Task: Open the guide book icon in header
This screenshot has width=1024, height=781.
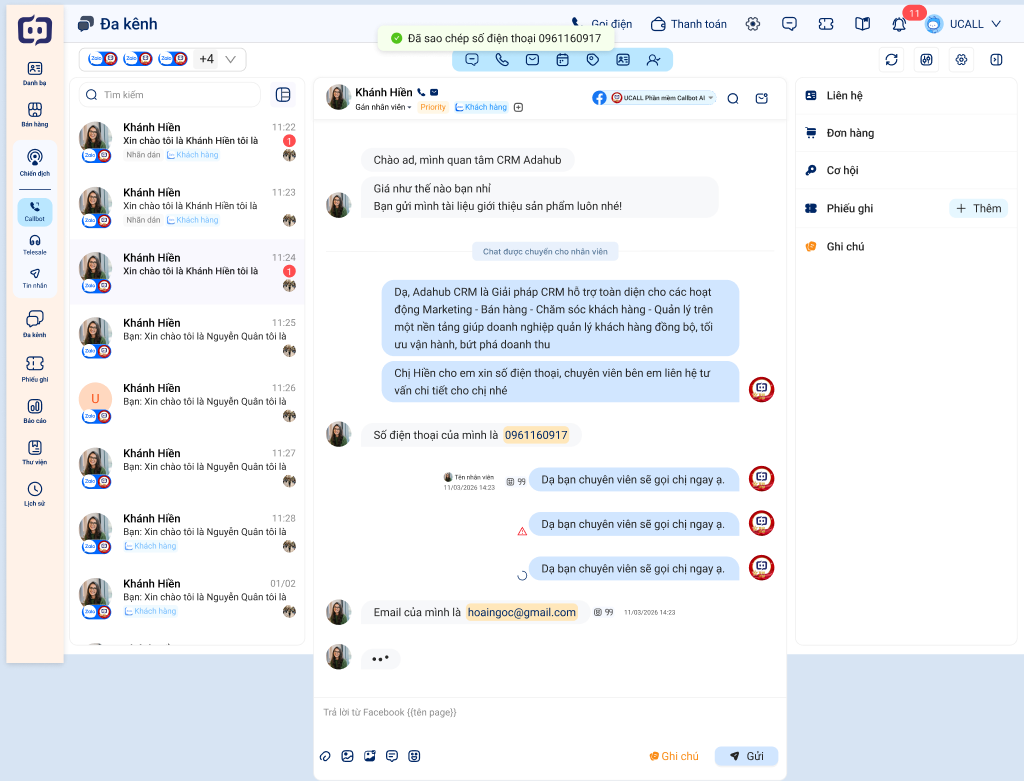Action: [x=862, y=24]
